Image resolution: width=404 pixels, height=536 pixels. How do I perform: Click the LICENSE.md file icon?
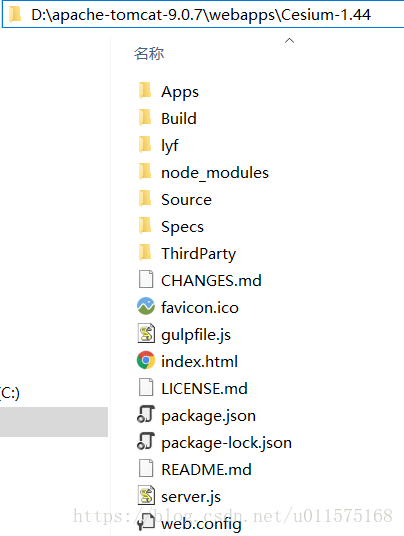coord(146,388)
